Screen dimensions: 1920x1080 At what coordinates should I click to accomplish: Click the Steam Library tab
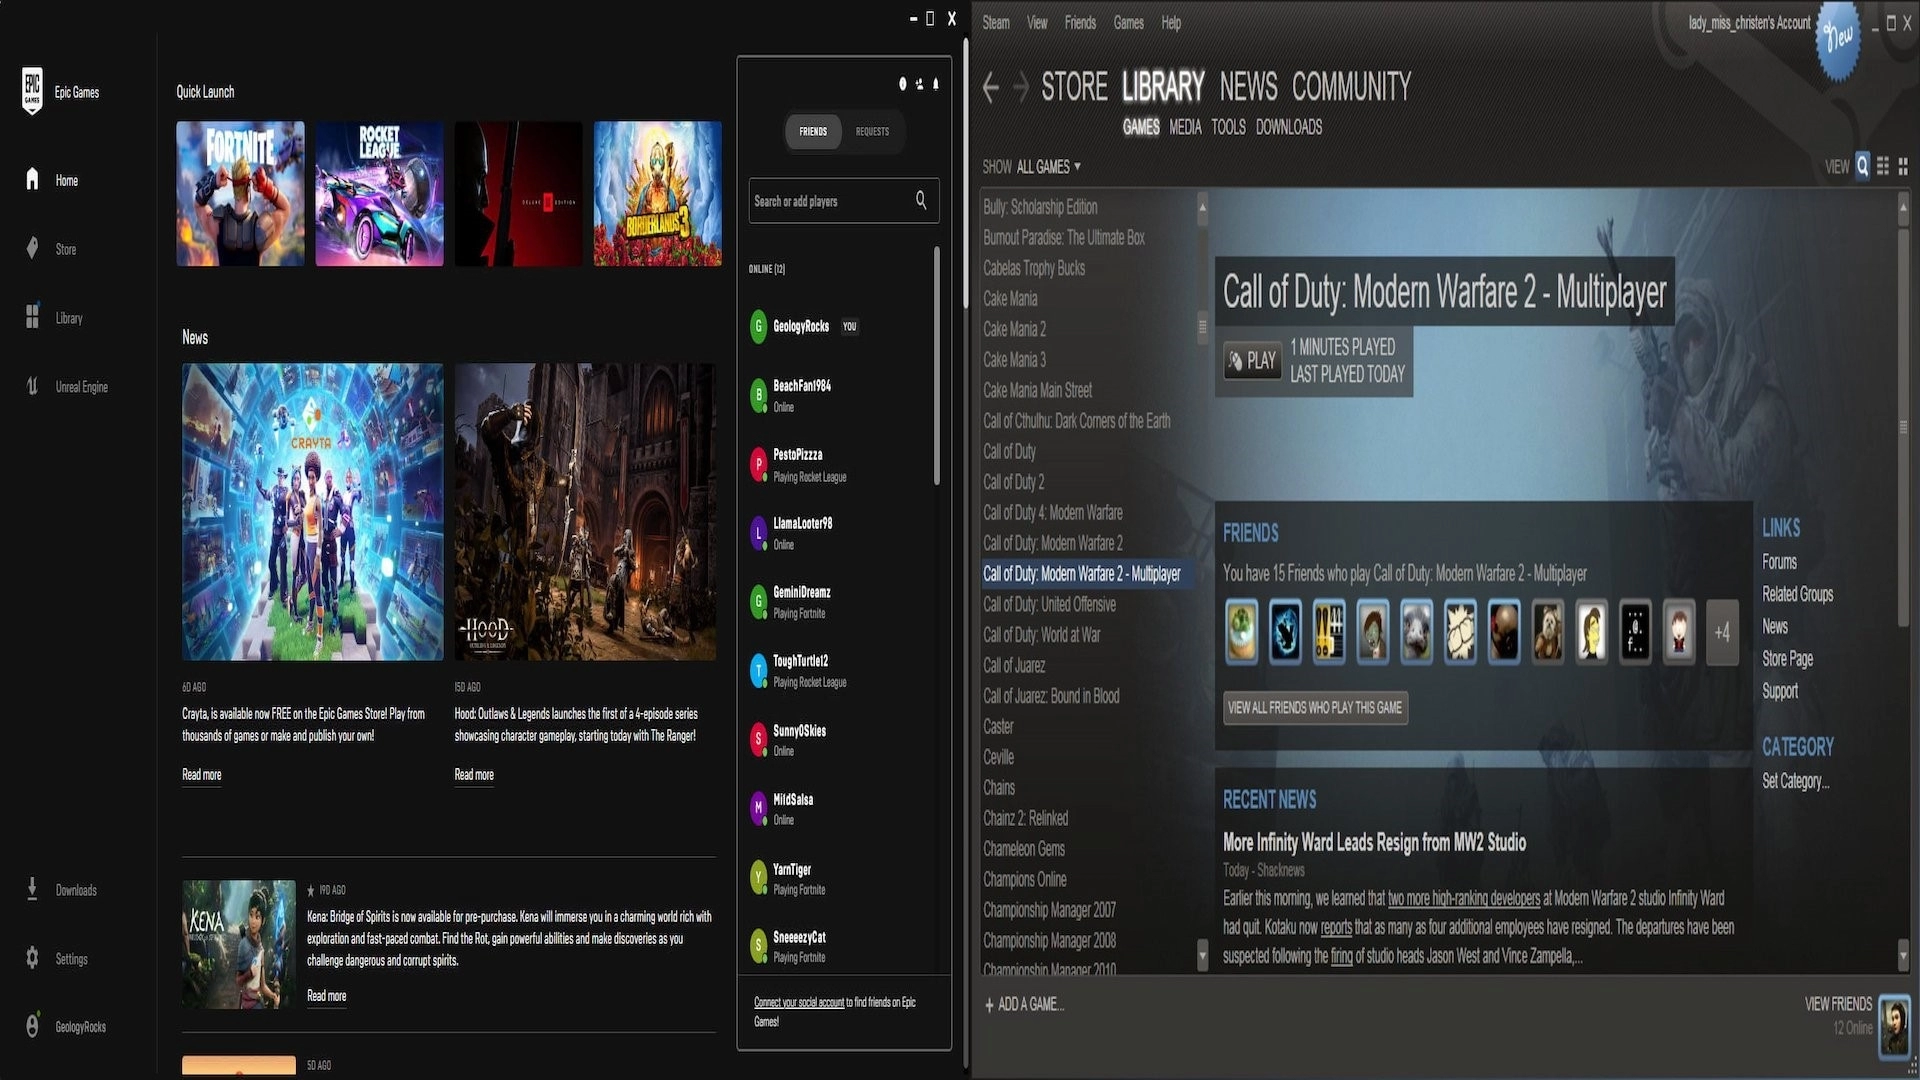(1163, 87)
